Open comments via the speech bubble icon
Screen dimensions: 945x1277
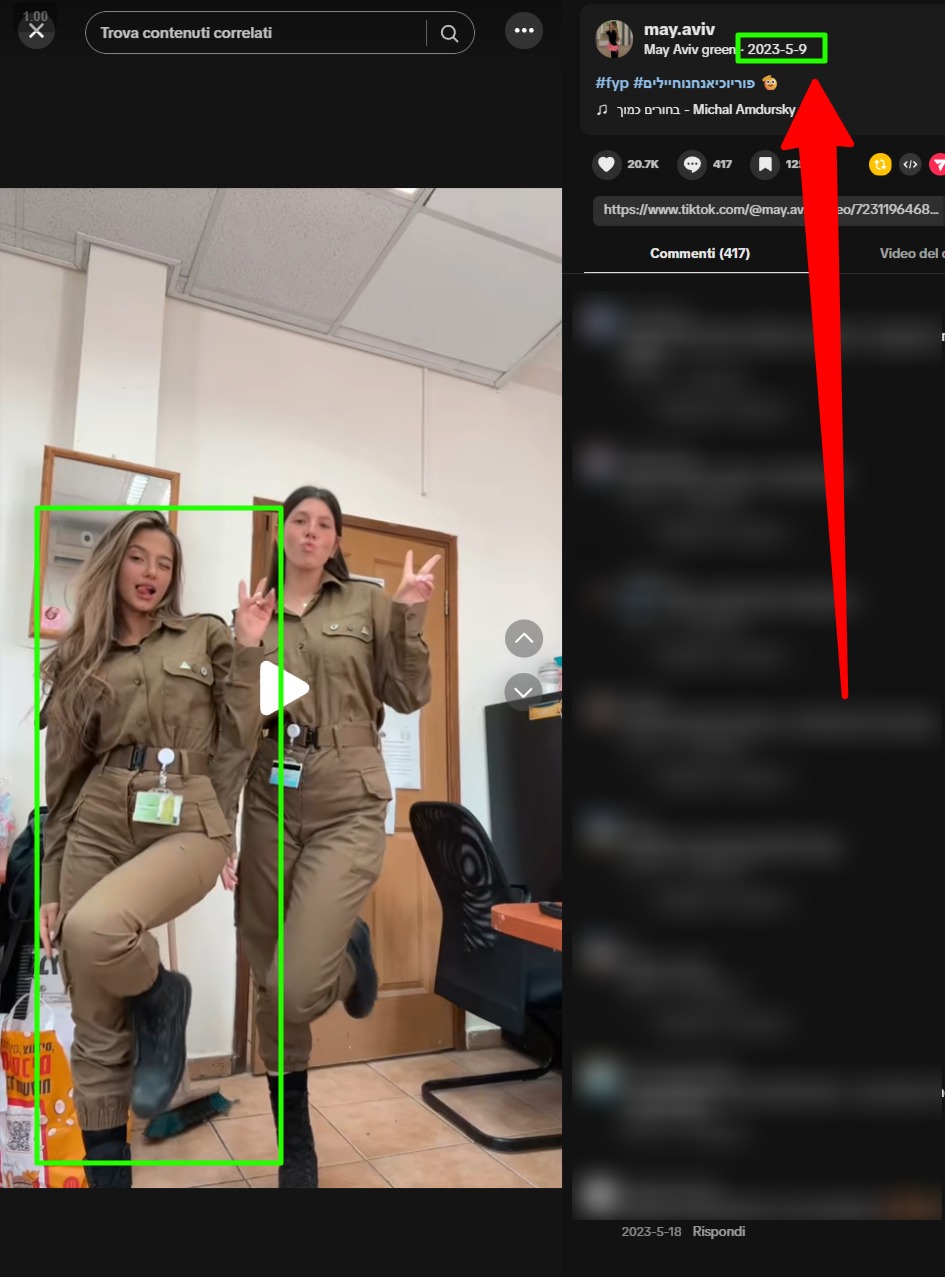pos(692,164)
